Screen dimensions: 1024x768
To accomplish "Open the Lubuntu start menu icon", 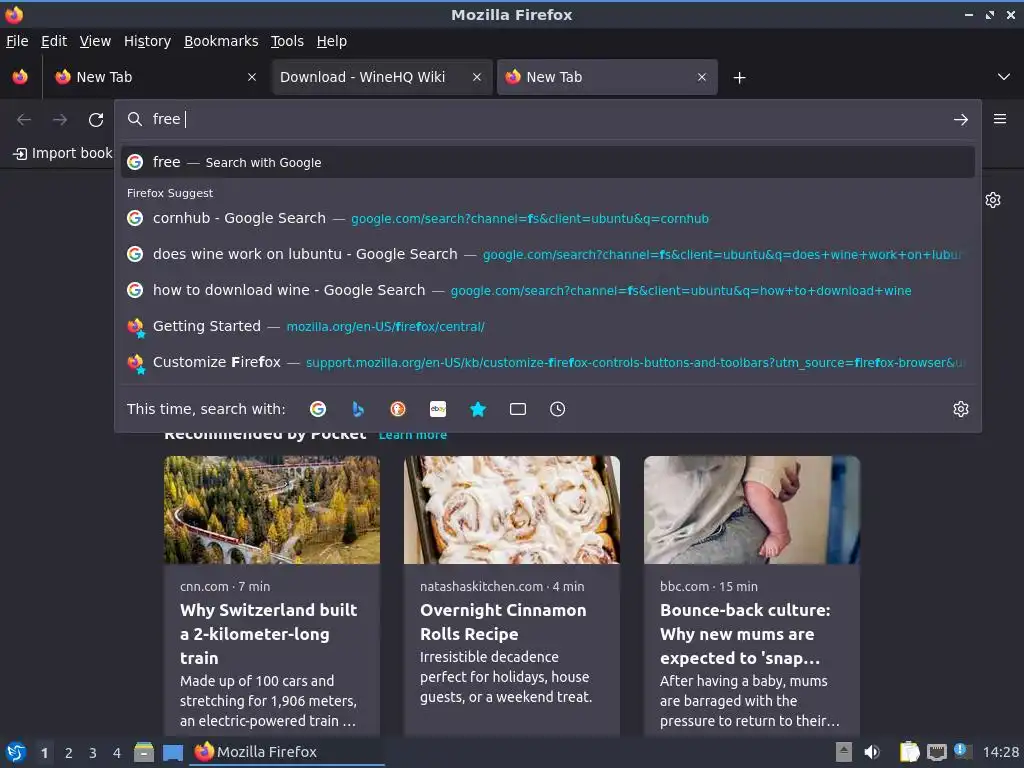I will click(16, 752).
